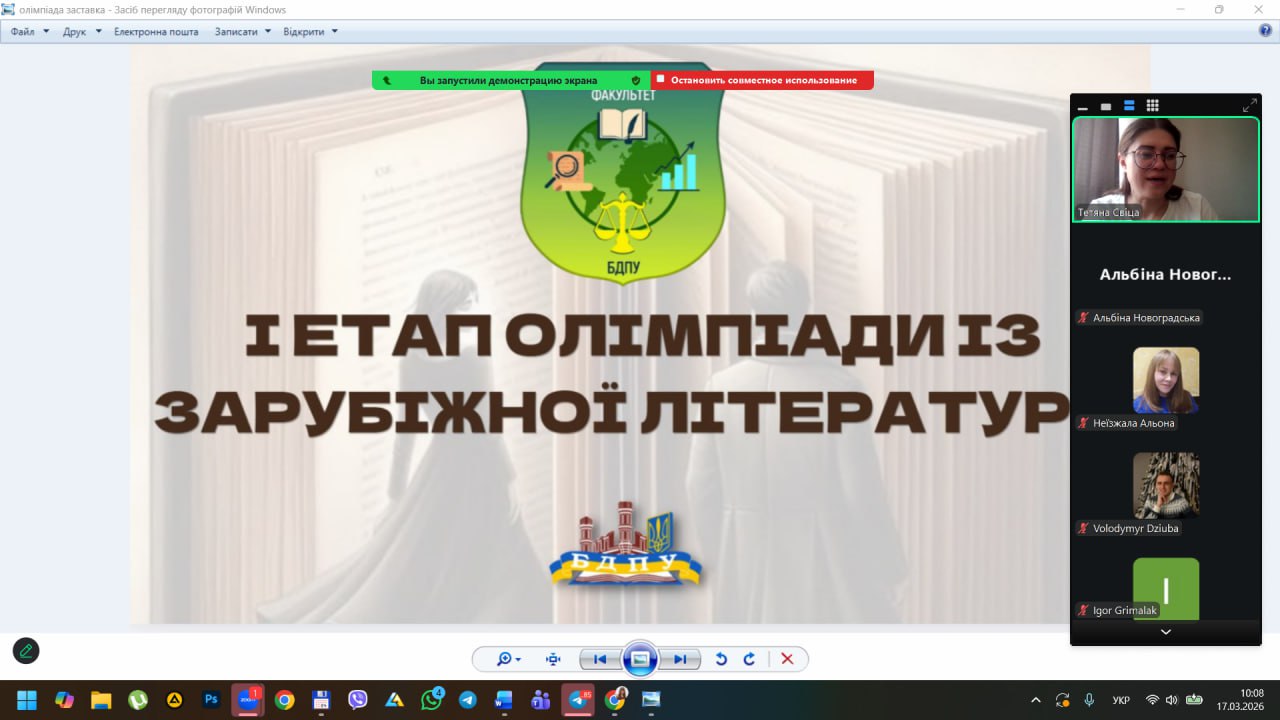Click the actual size fit icon
1280x720 pixels.
[553, 659]
